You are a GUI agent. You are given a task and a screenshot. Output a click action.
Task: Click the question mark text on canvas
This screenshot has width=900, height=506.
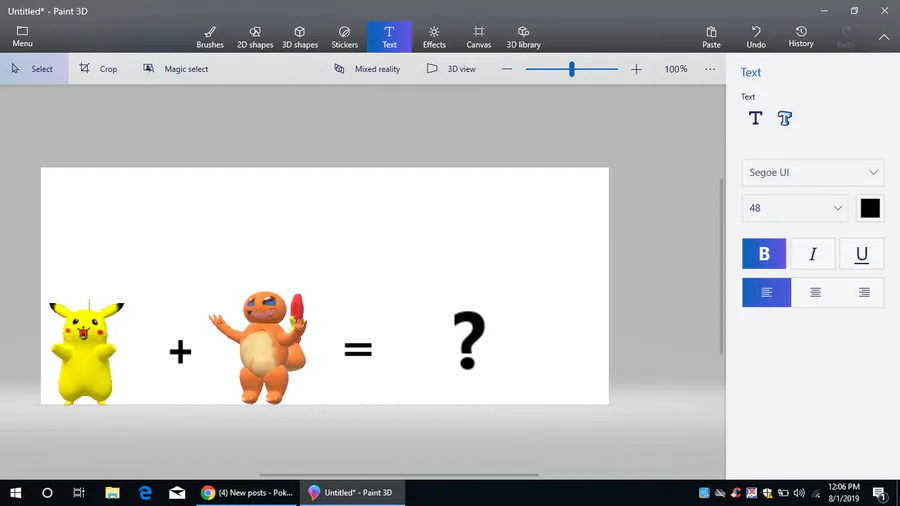[x=470, y=340]
